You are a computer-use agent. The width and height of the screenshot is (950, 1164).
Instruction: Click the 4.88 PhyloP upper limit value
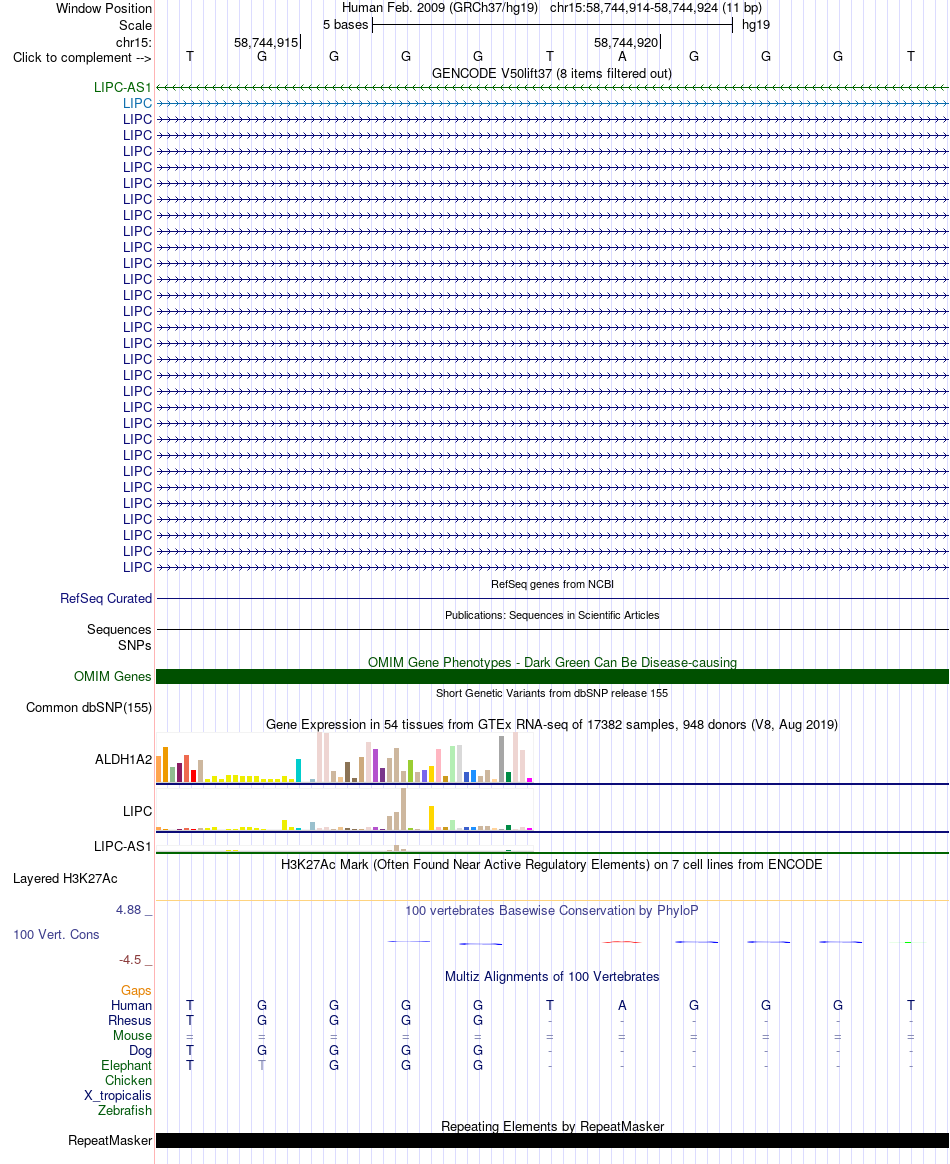coord(128,910)
